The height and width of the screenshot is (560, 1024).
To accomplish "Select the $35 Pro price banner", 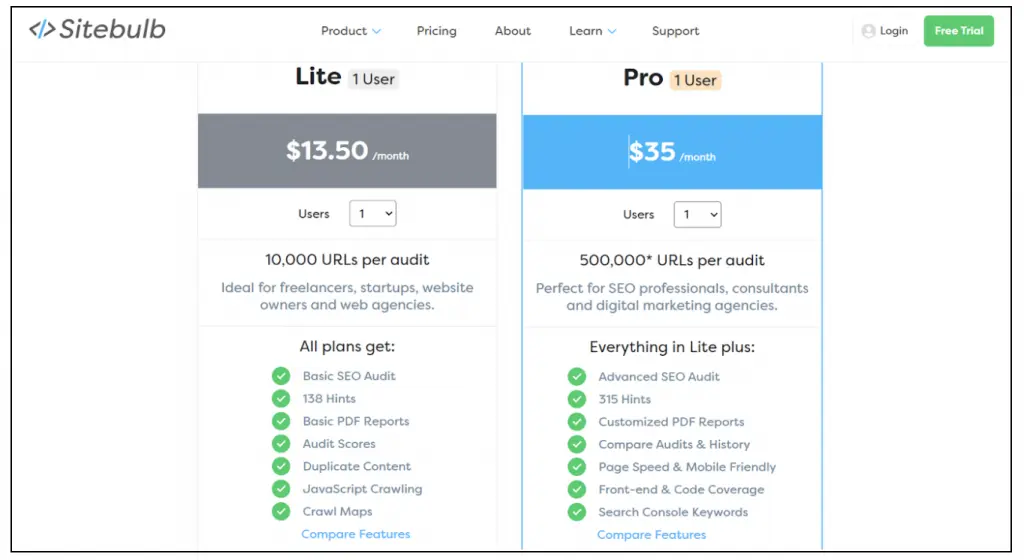I will point(672,152).
